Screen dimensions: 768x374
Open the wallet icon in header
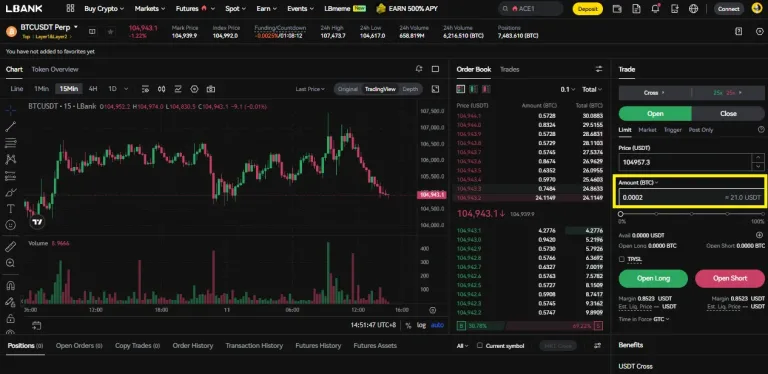[617, 9]
